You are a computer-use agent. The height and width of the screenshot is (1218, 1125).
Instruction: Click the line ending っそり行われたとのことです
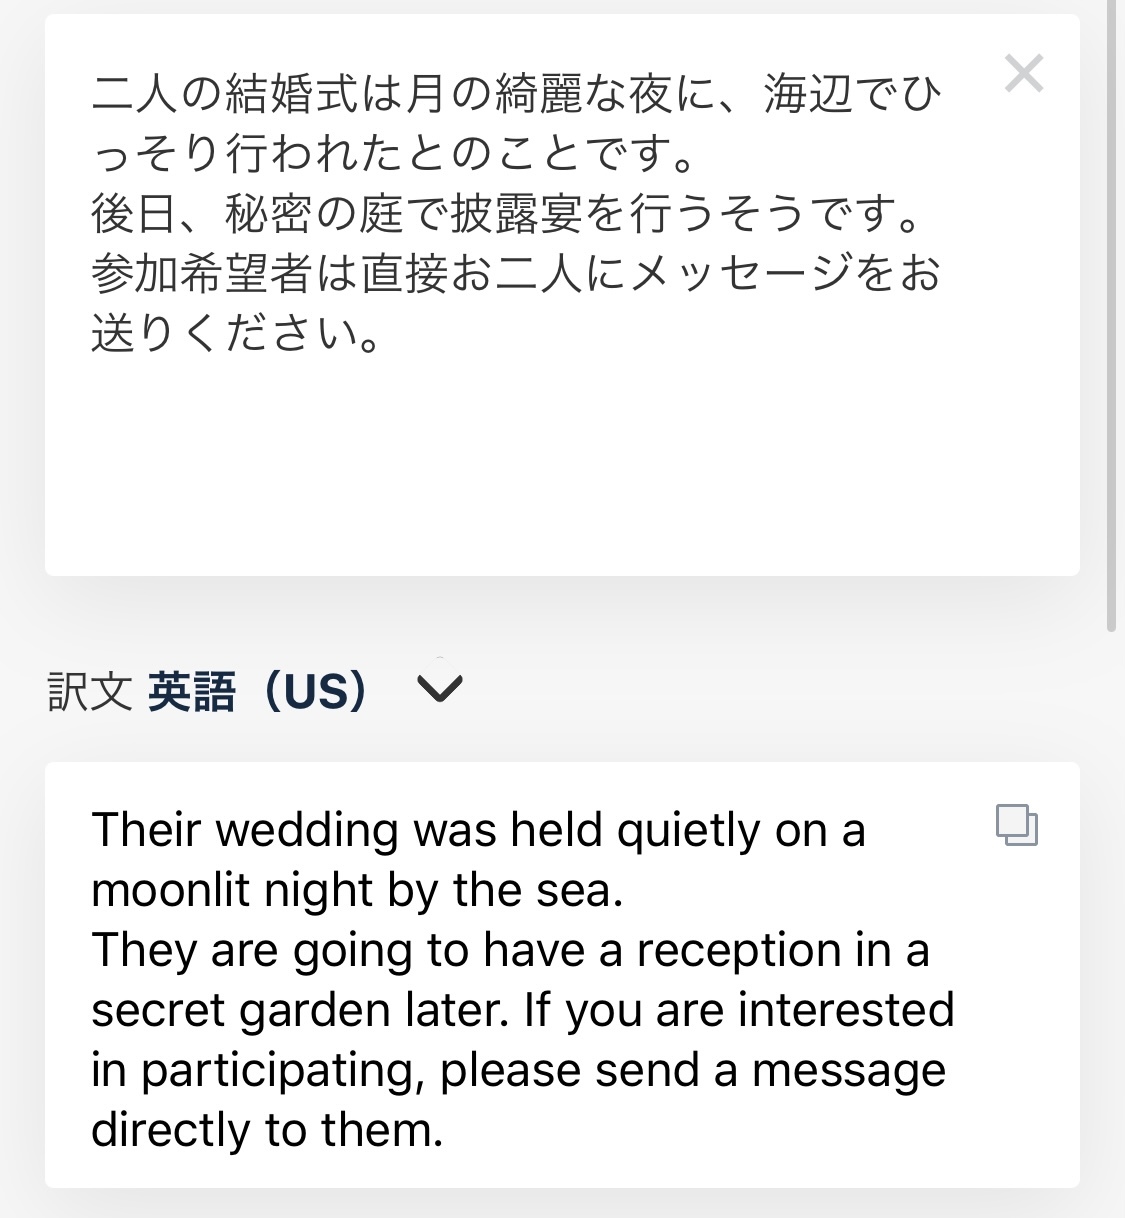pos(395,154)
